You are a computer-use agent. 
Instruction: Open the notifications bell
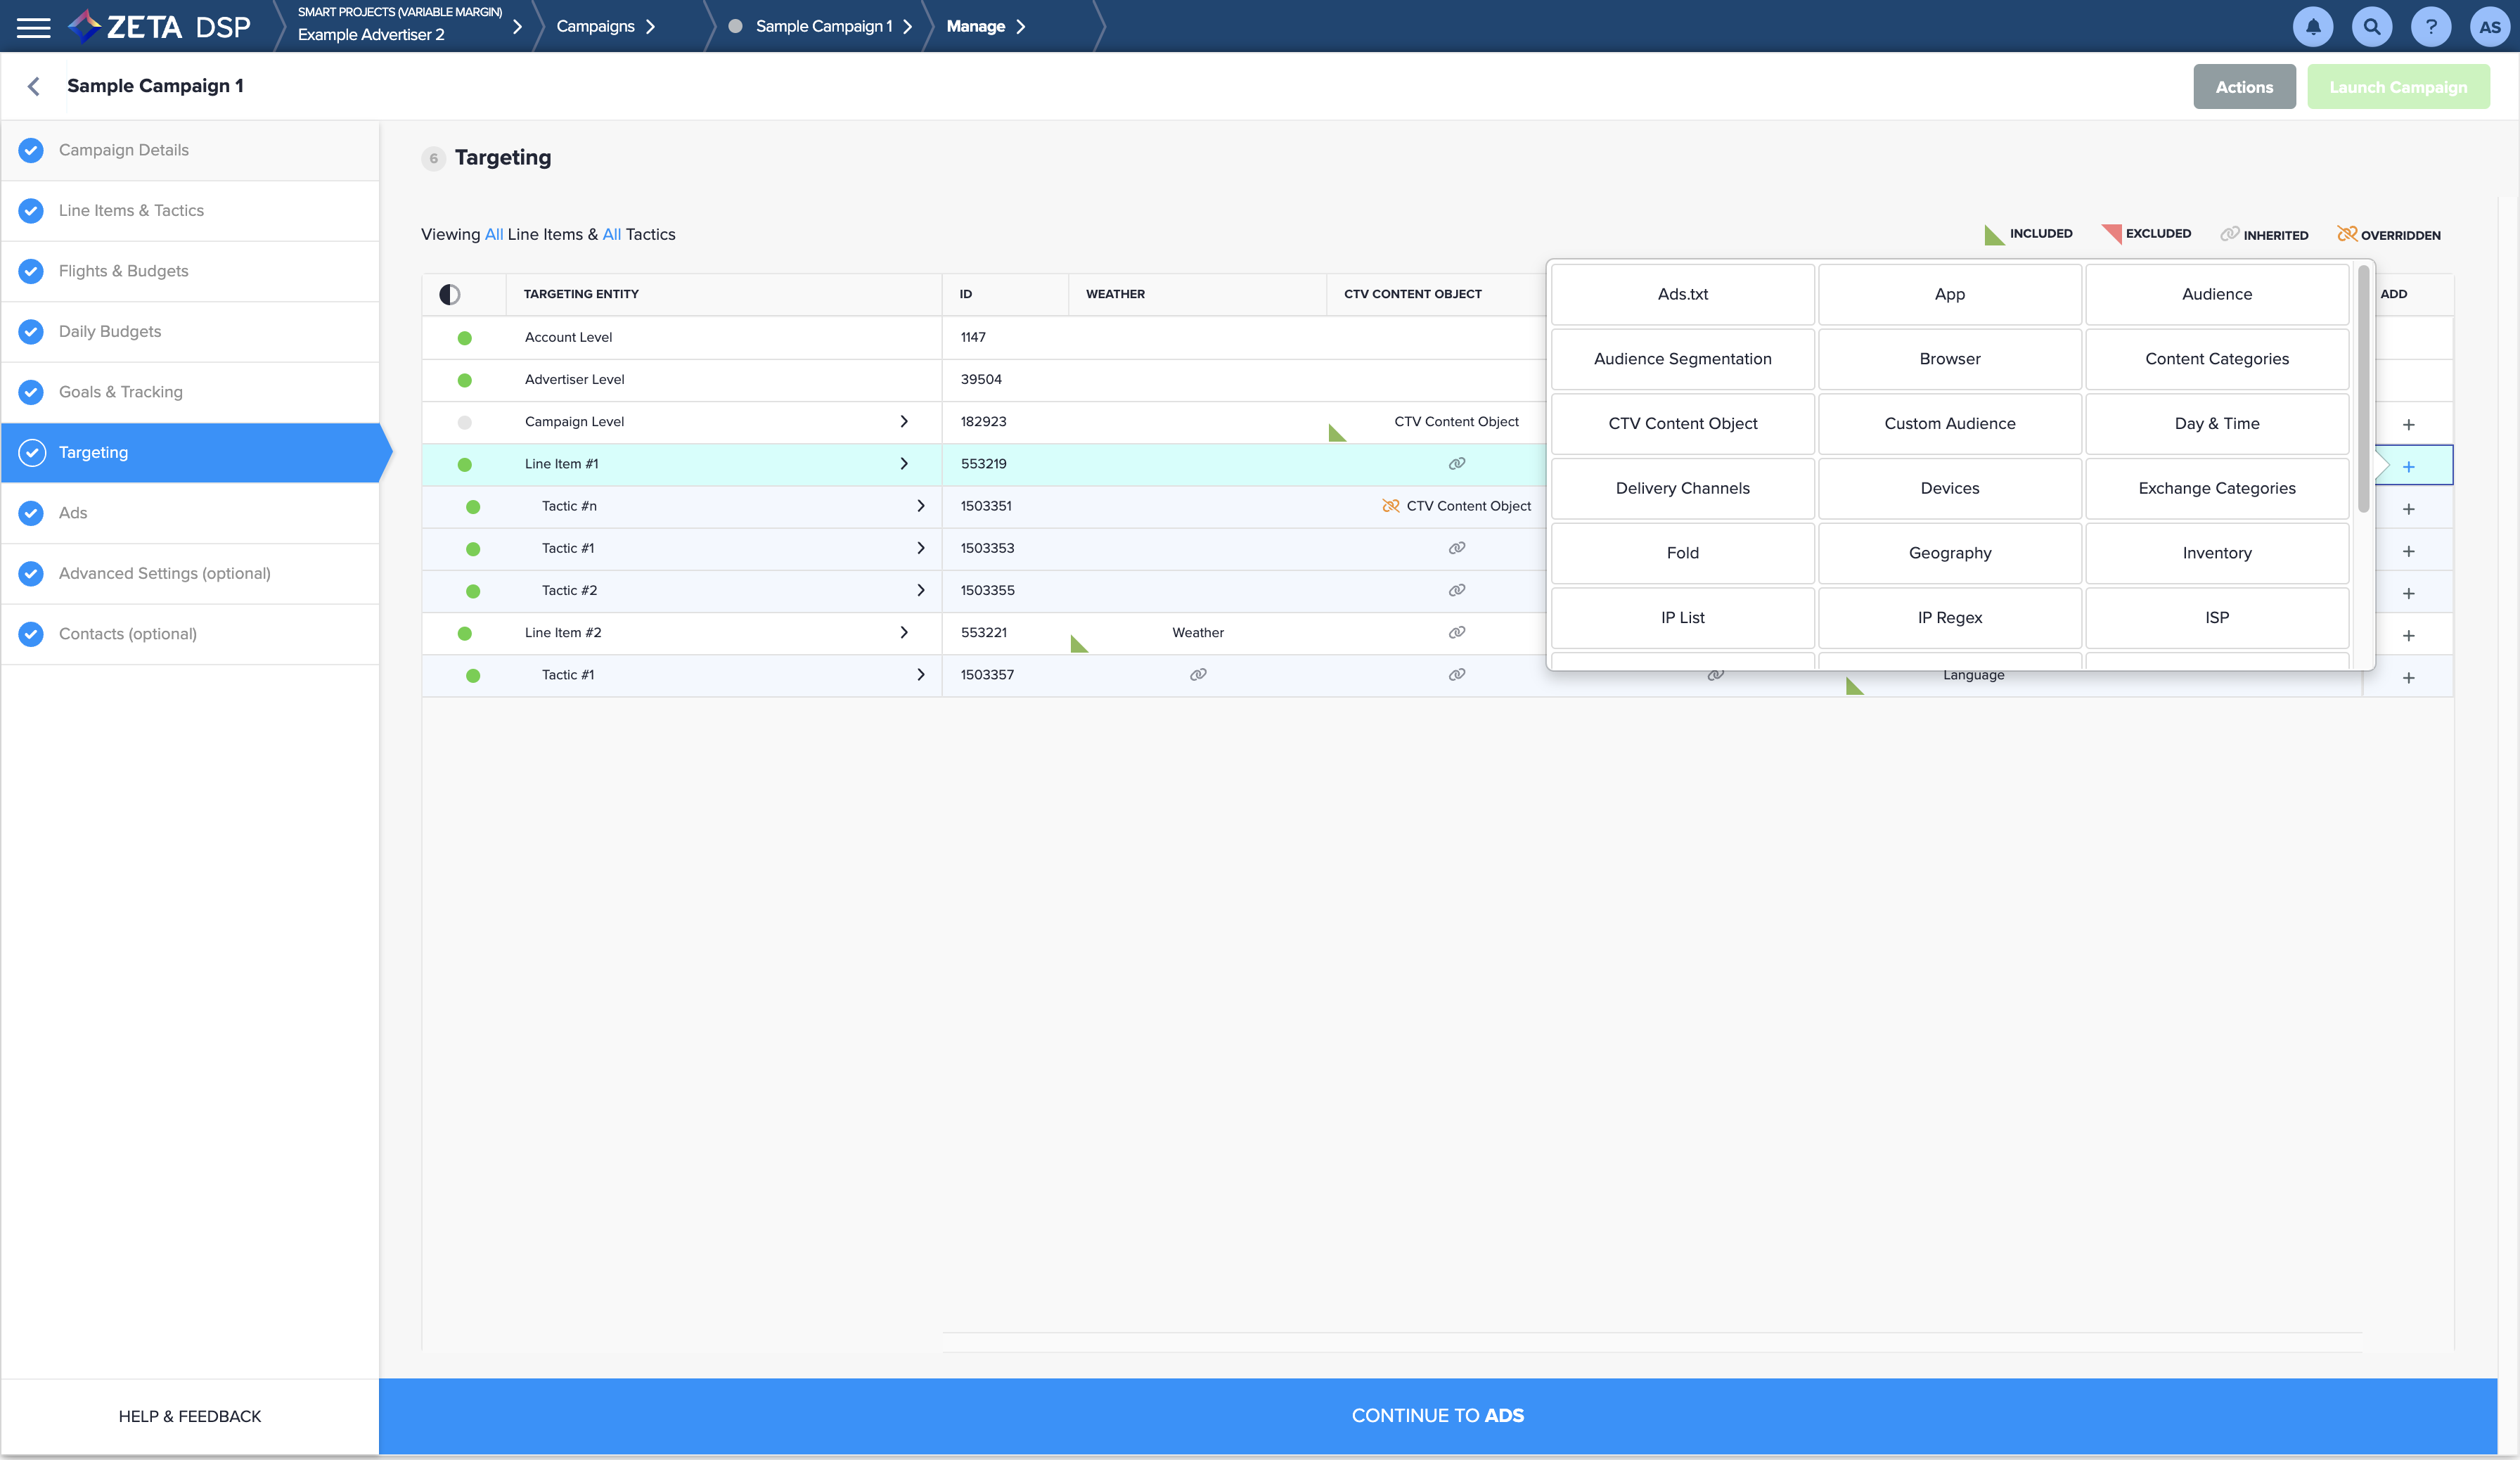coord(2313,27)
